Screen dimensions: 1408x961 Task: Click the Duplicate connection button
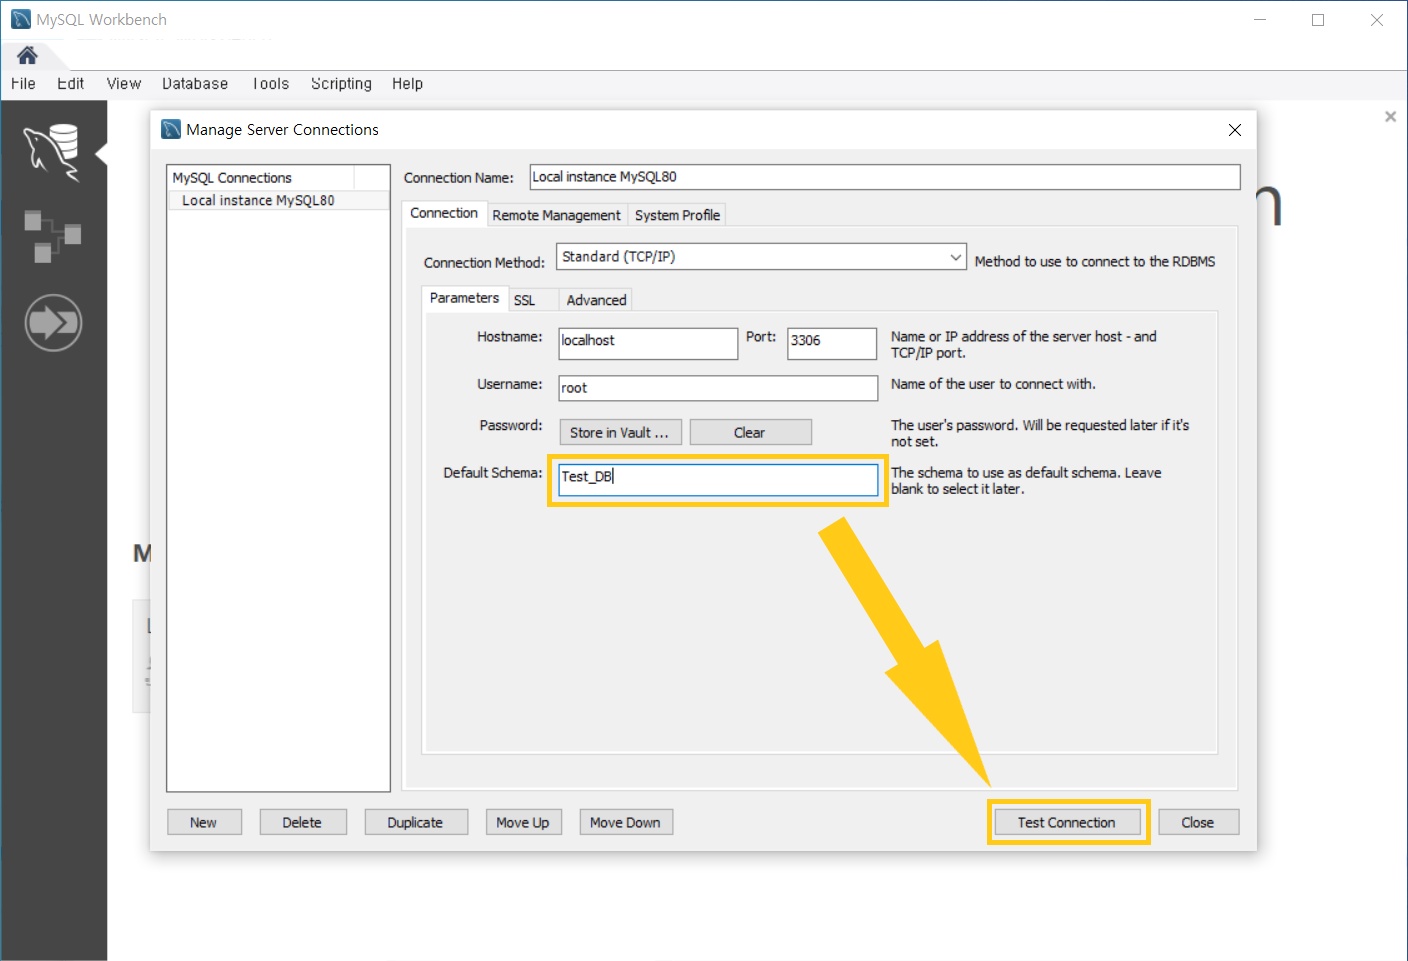tap(416, 822)
